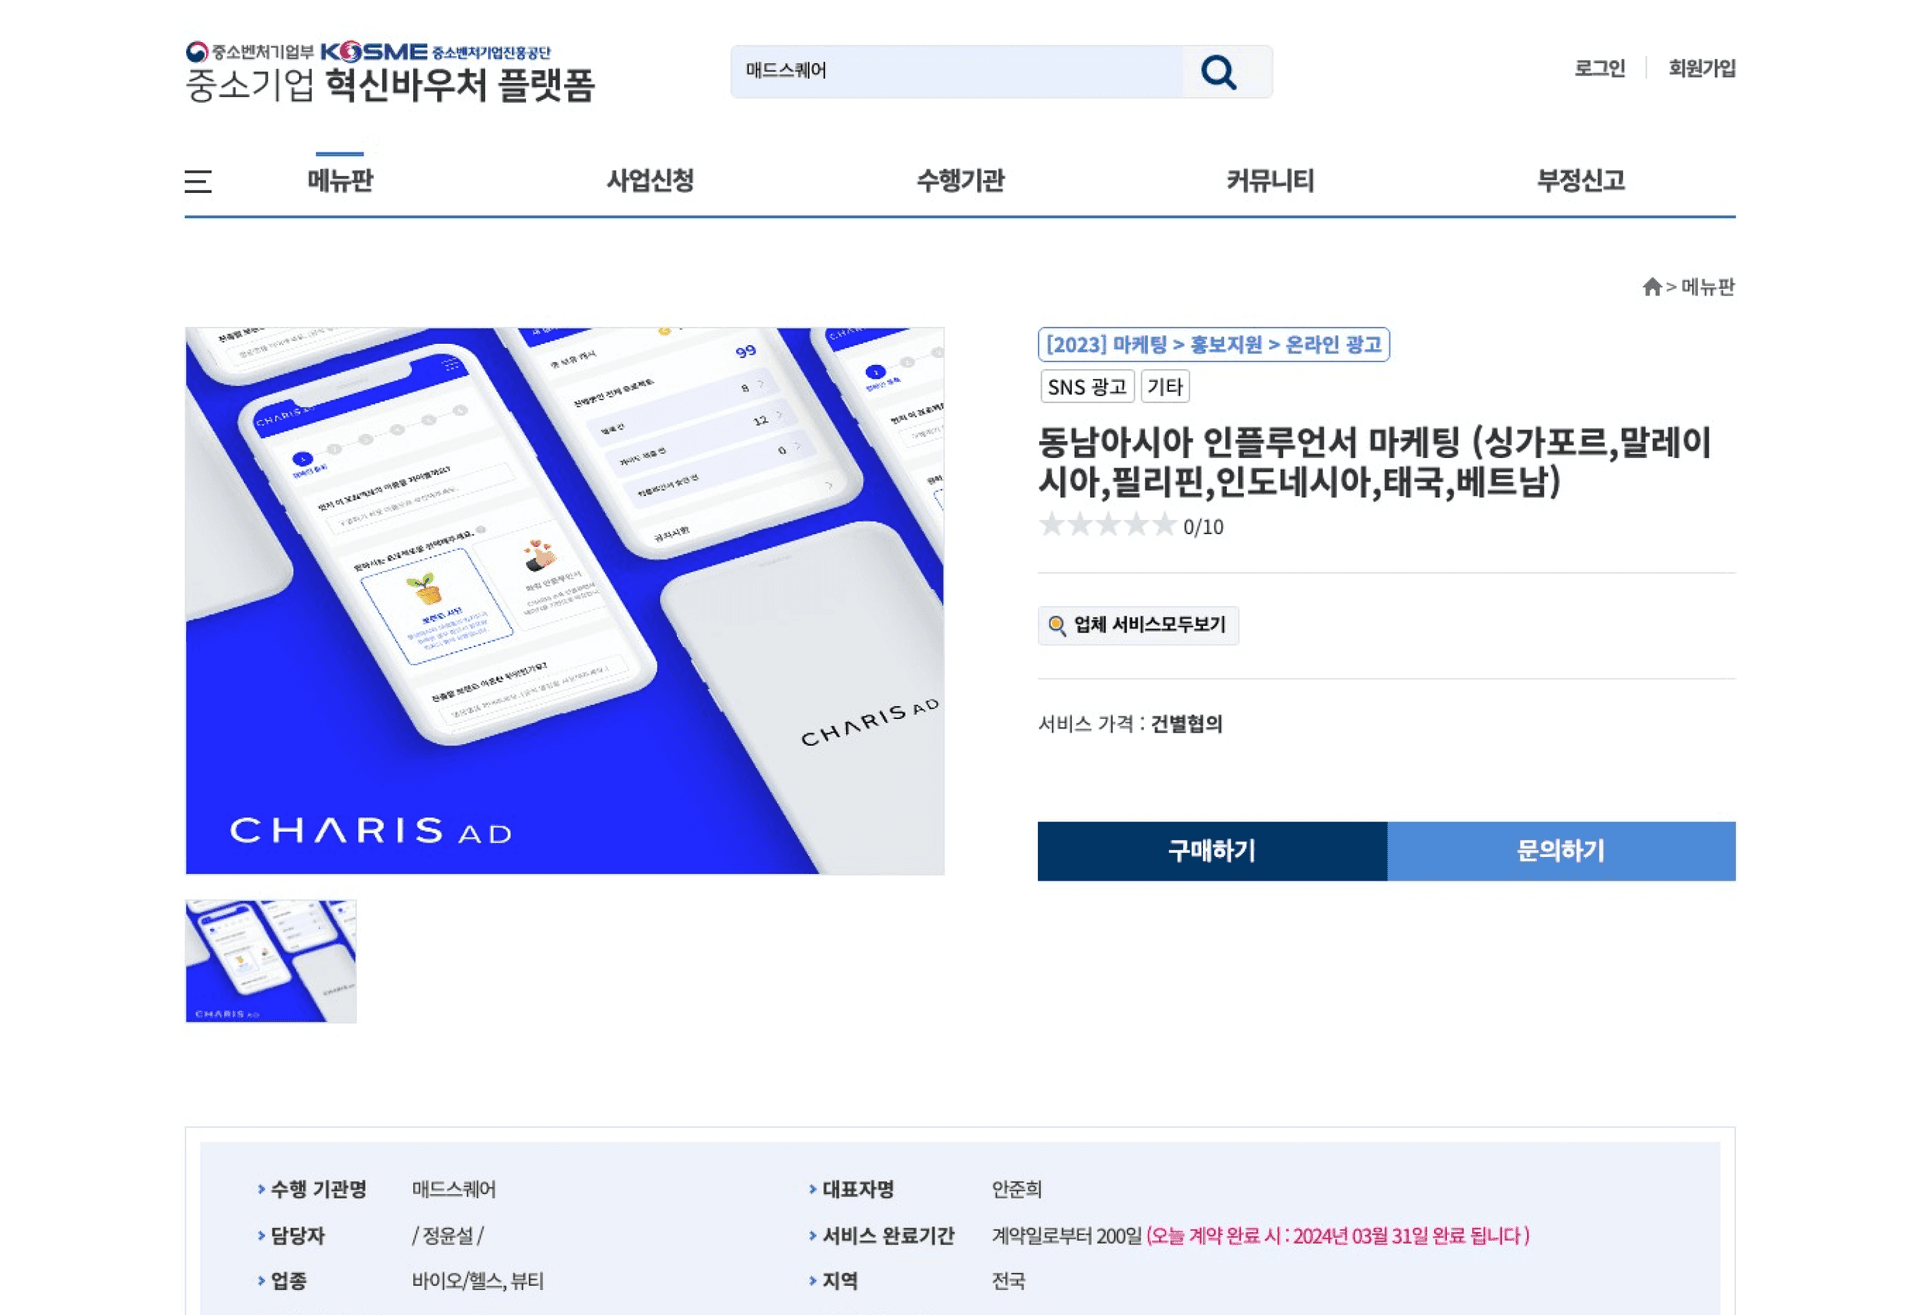The height and width of the screenshot is (1315, 1920).
Task: Open the 메뉴판 menu tab
Action: [x=340, y=181]
